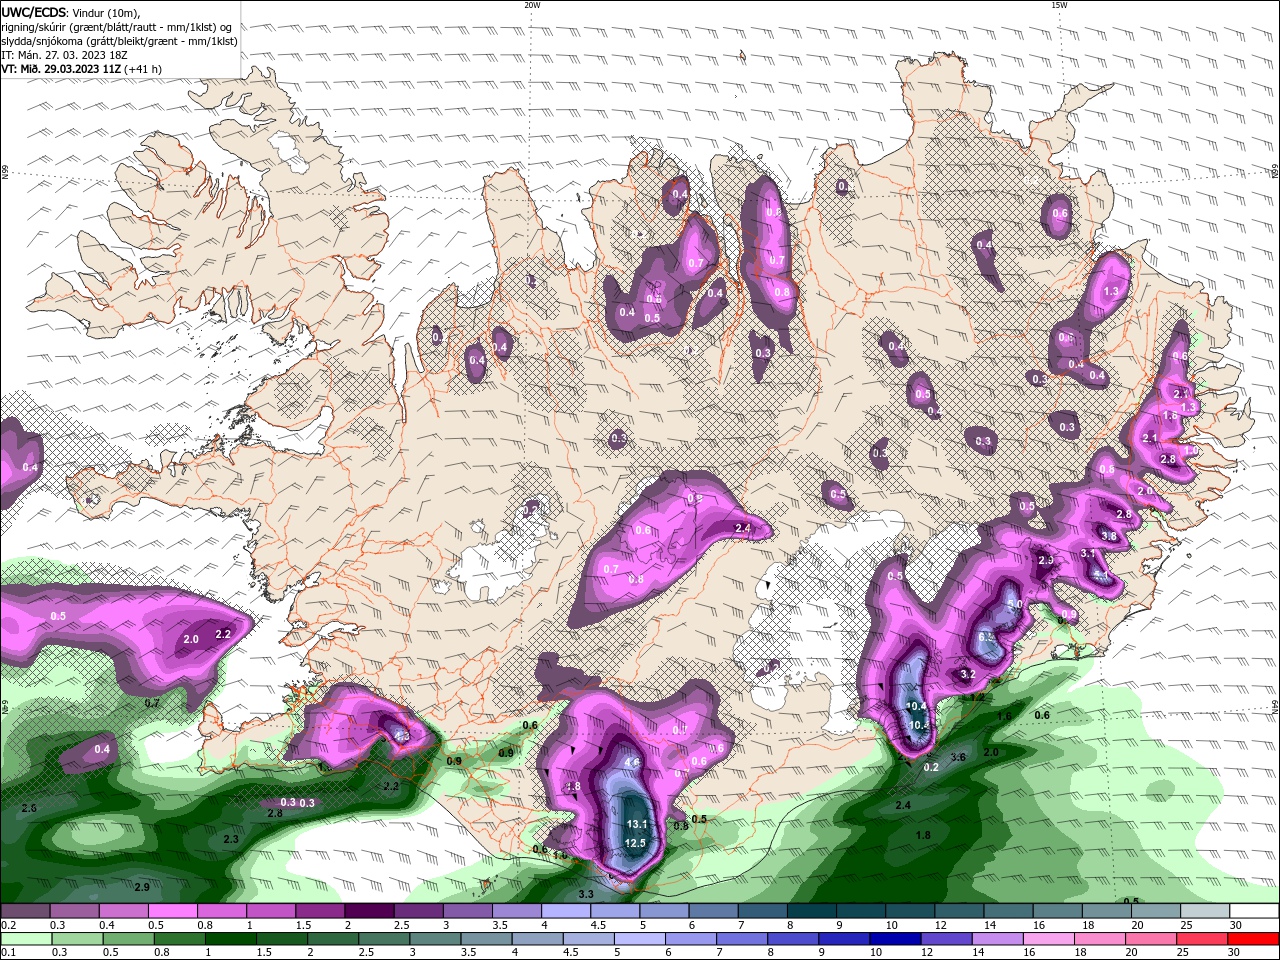
Task: Click the 20W longitude label
Action: (x=532, y=5)
